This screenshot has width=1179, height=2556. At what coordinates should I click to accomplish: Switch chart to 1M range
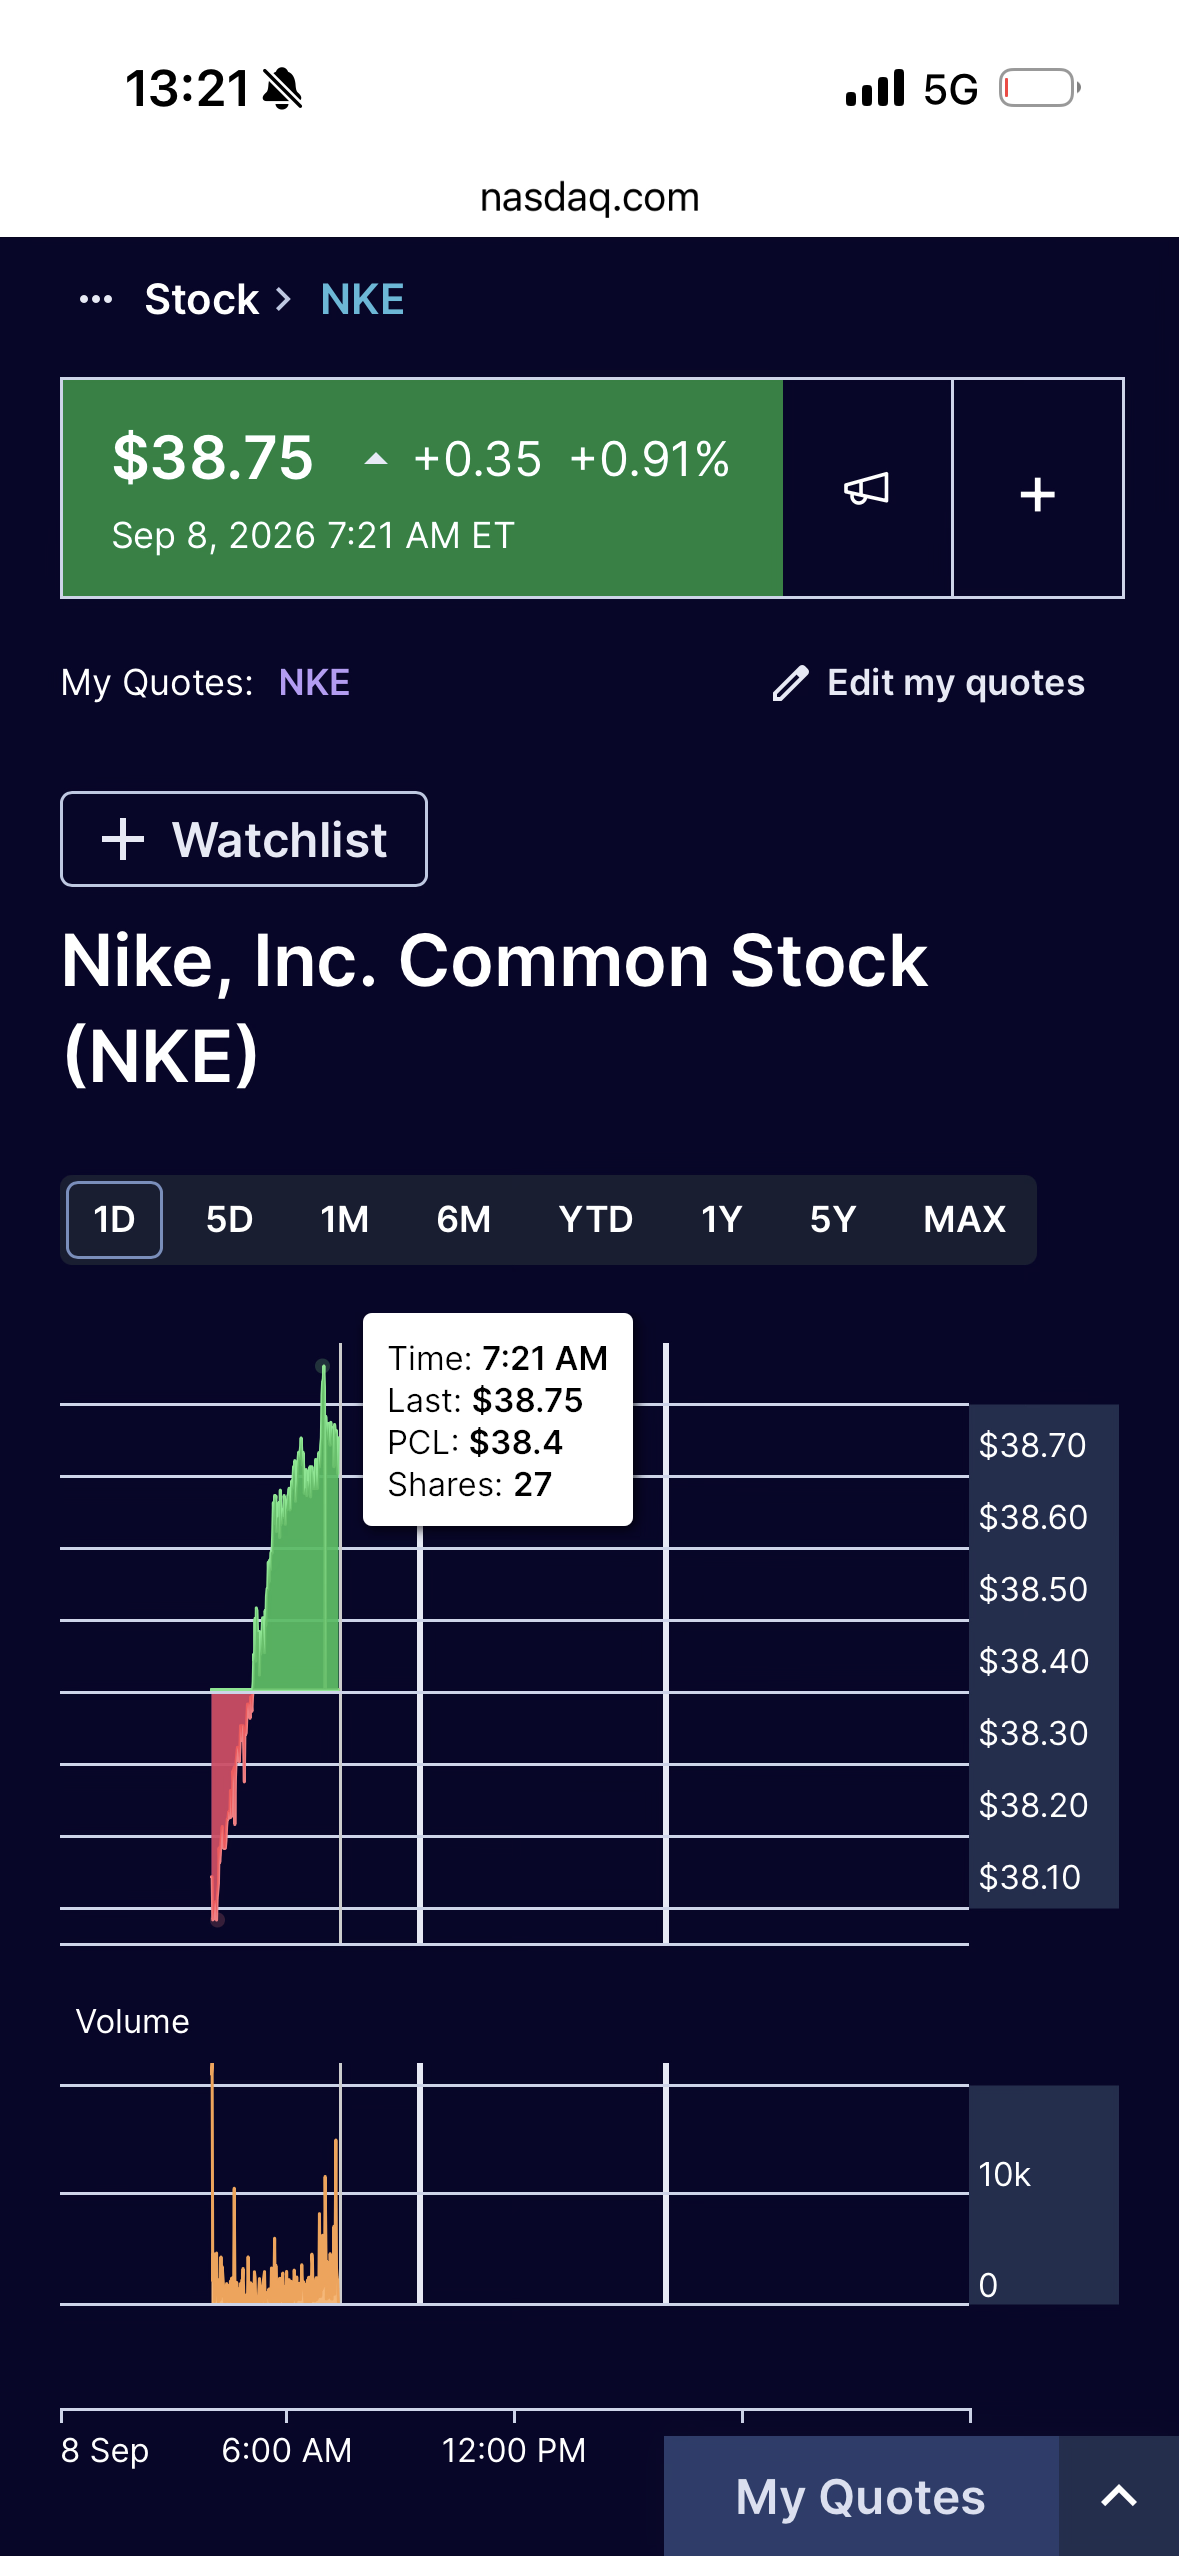coord(345,1219)
